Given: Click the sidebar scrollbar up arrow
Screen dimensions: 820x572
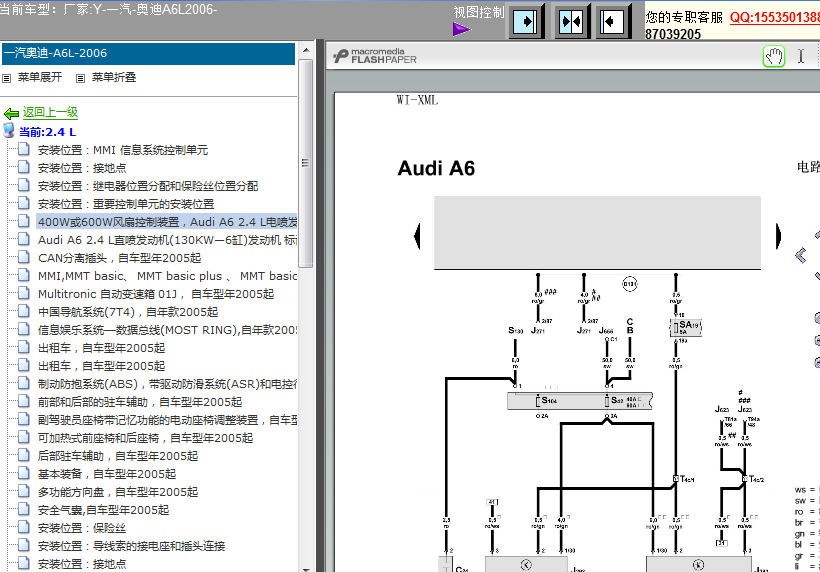Looking at the screenshot, I should tap(306, 50).
